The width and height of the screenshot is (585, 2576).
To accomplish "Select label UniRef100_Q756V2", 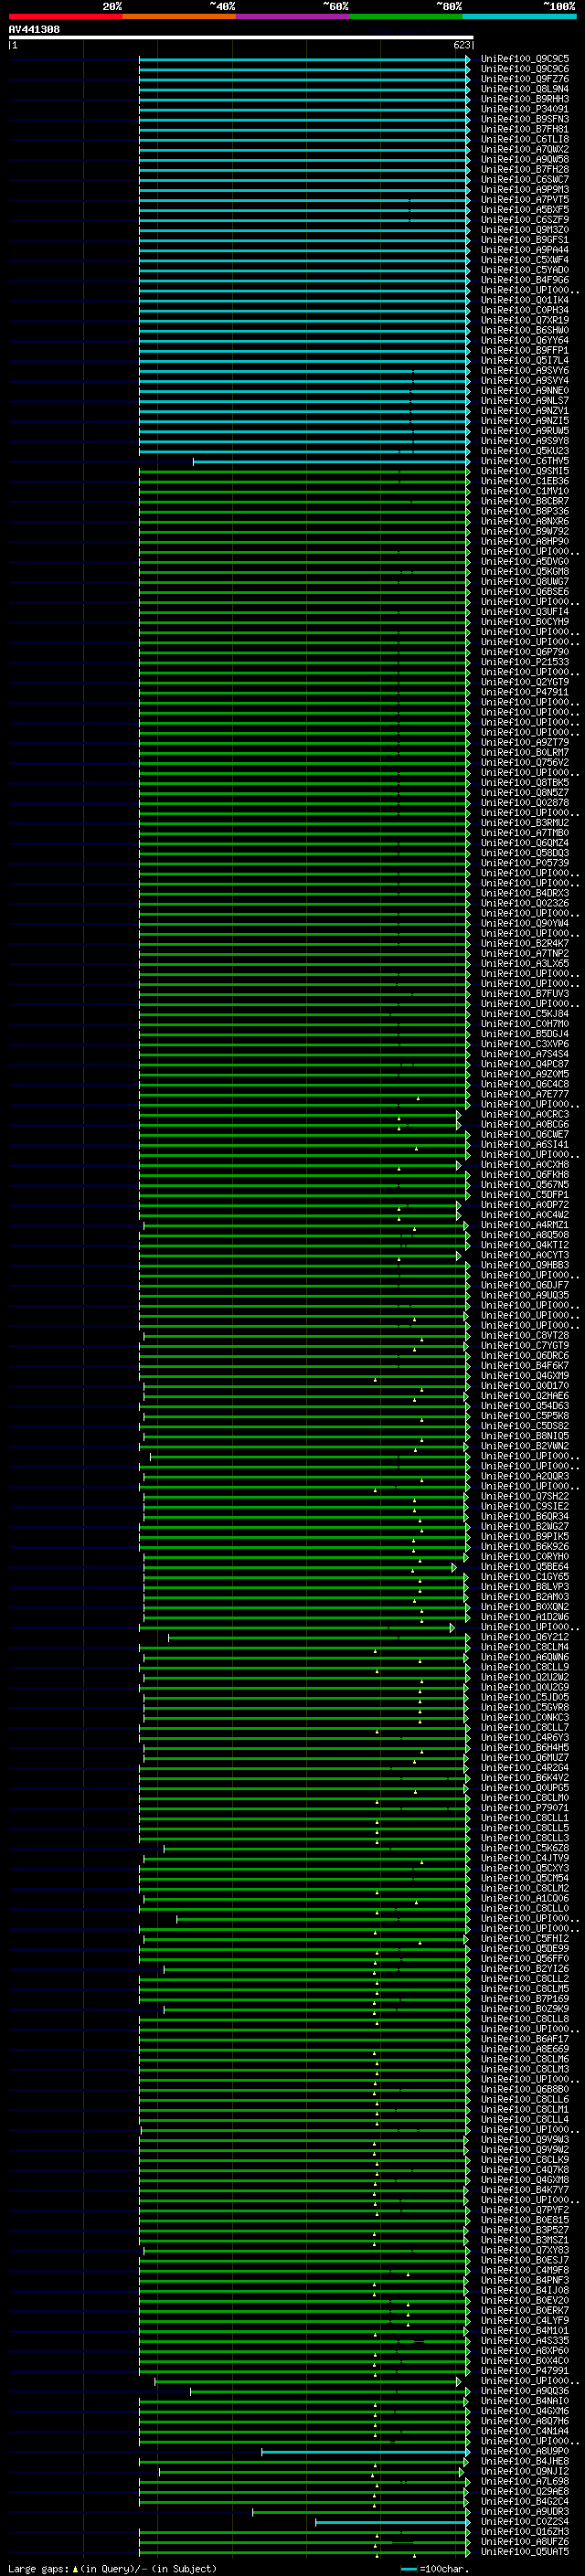I will (x=525, y=762).
